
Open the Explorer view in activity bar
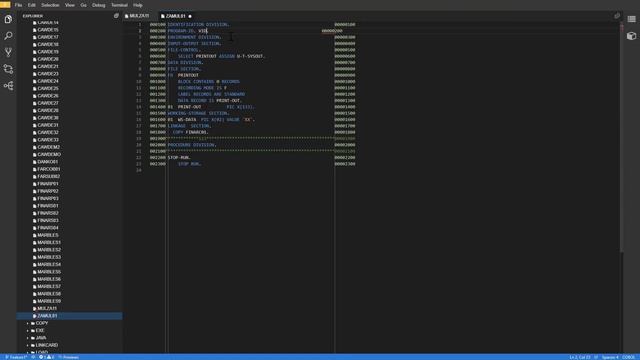pyautogui.click(x=8, y=19)
